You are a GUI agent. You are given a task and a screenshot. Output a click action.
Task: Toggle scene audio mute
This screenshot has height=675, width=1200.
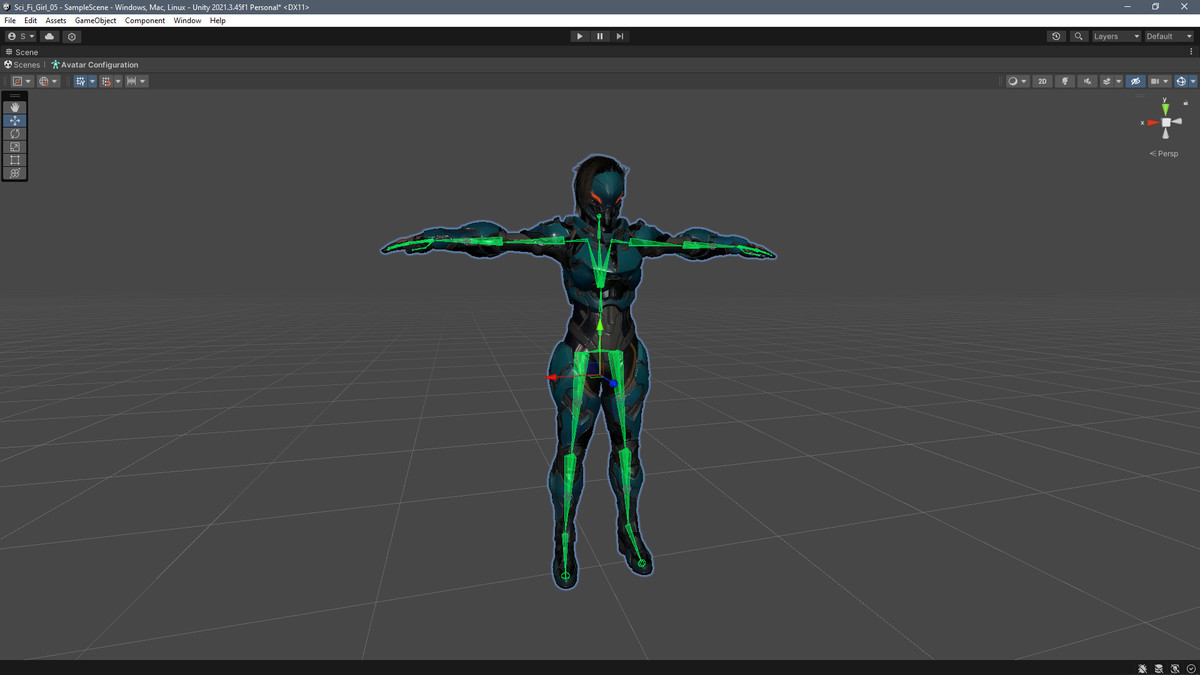tap(1087, 81)
